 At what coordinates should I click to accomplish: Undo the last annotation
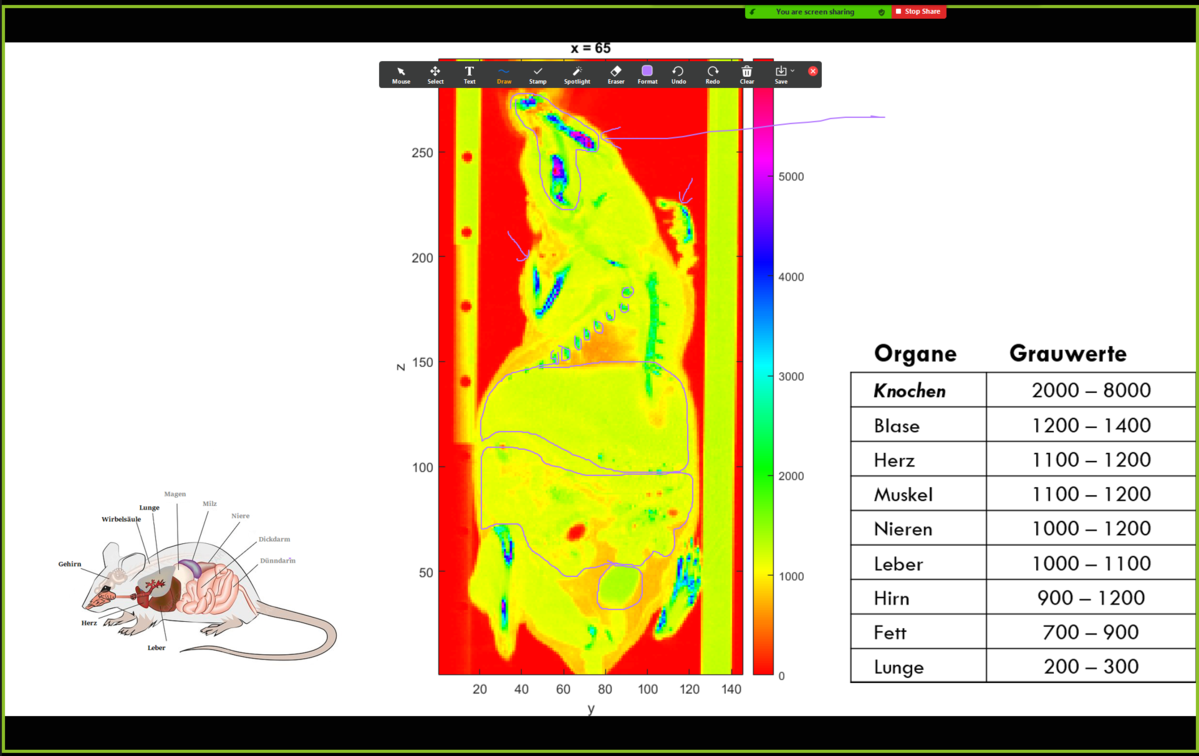(x=678, y=74)
